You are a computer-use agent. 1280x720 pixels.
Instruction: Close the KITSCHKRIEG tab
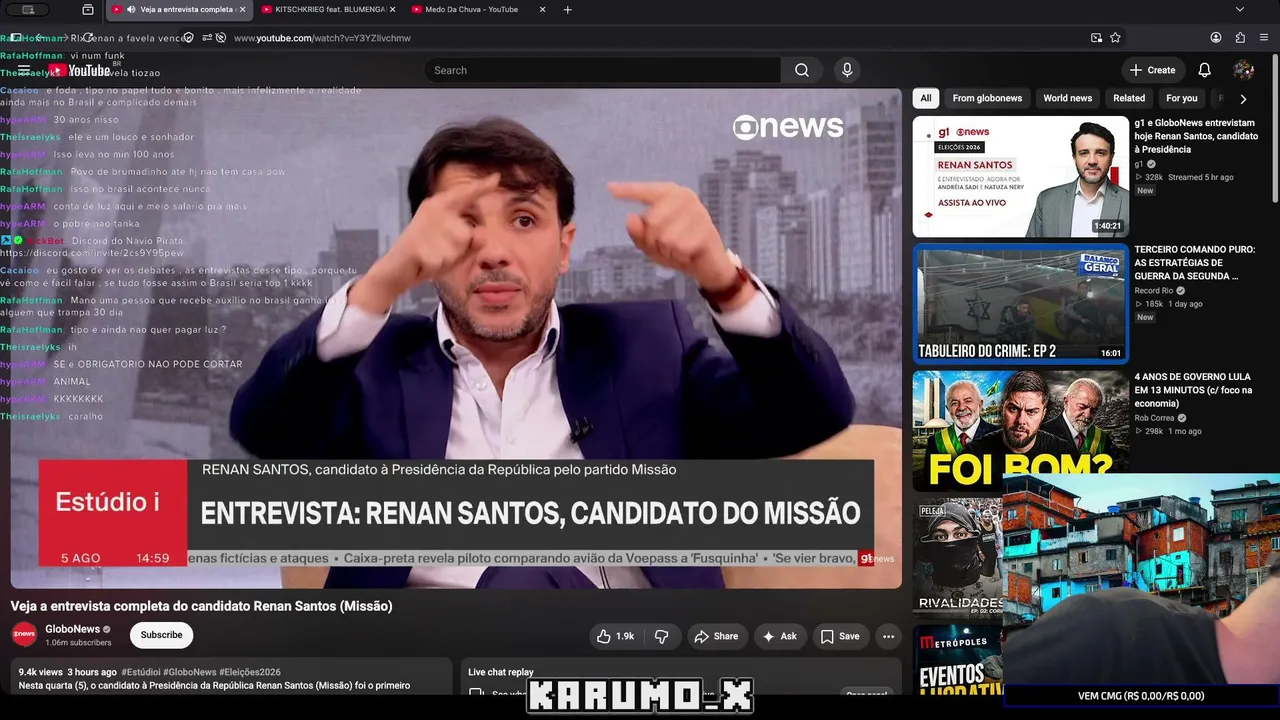pos(392,10)
